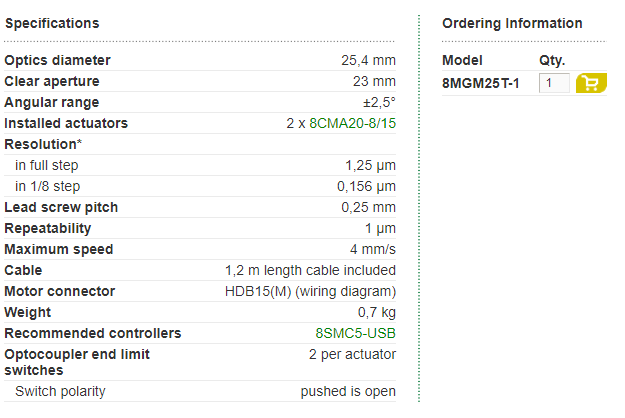625x418 pixels.
Task: Click the Optocoupler end limit switches label
Action: tap(77, 362)
